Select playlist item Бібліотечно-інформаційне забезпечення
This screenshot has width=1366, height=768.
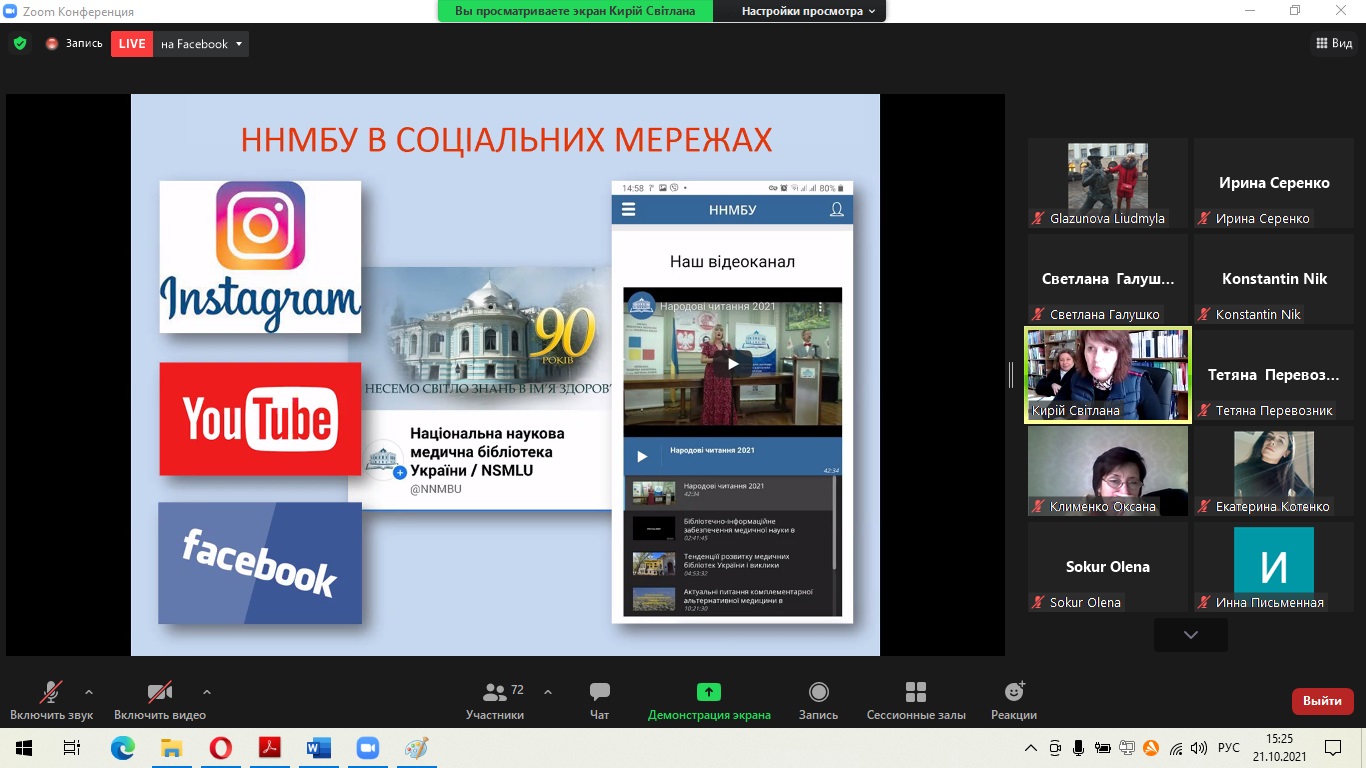[728, 528]
